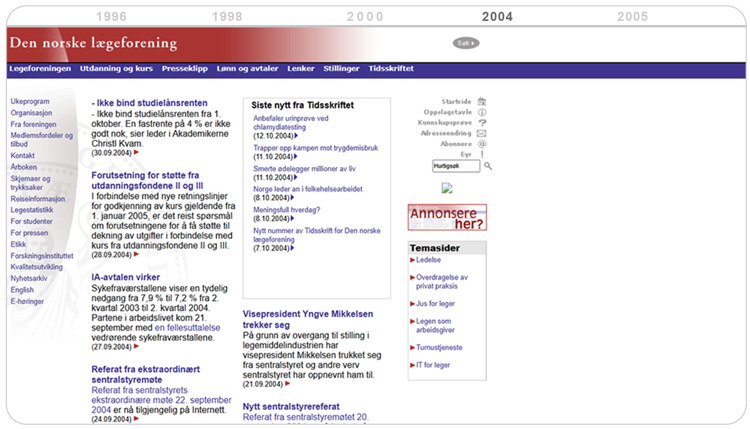Click the Adresseendring envelope icon

[482, 133]
